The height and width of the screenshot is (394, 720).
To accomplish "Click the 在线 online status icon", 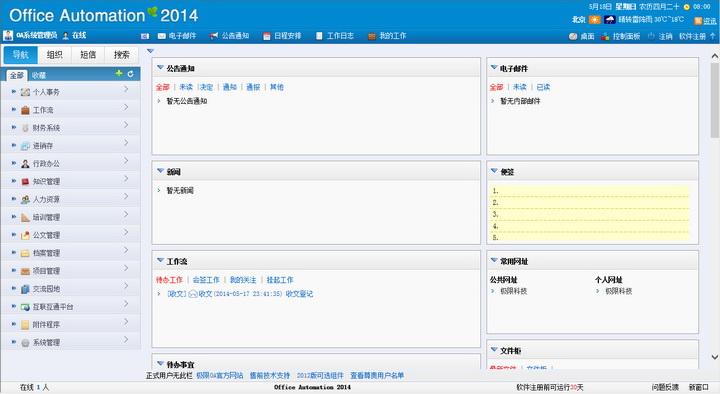I will point(66,36).
